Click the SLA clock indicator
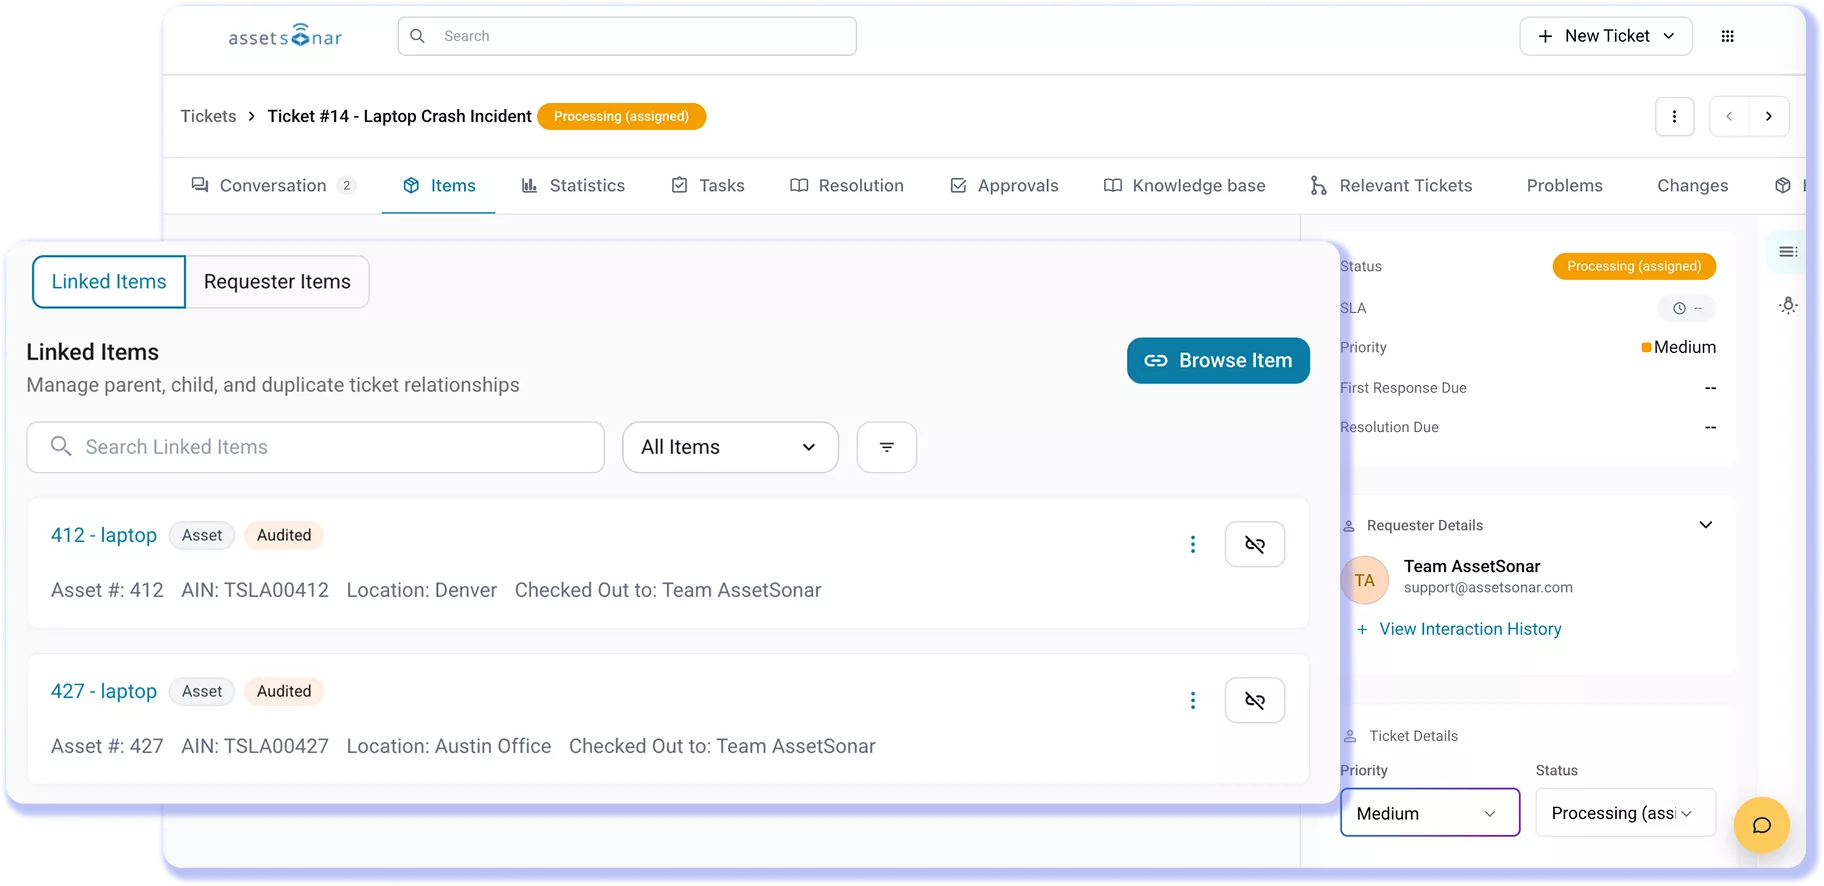The width and height of the screenshot is (1824, 886). click(x=1686, y=308)
